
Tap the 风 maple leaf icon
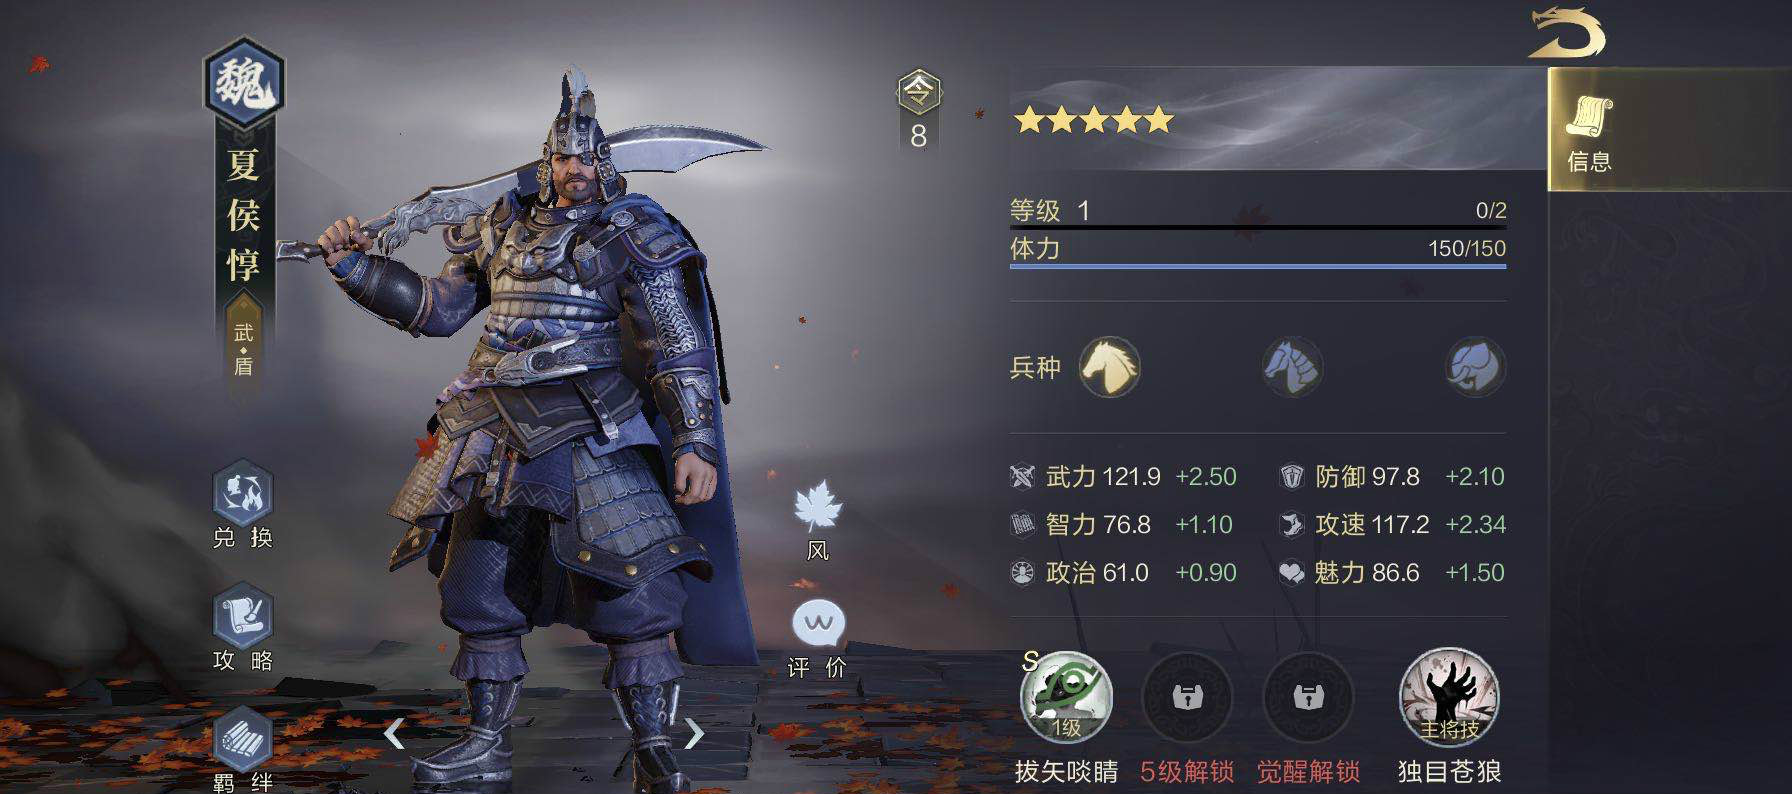point(818,506)
